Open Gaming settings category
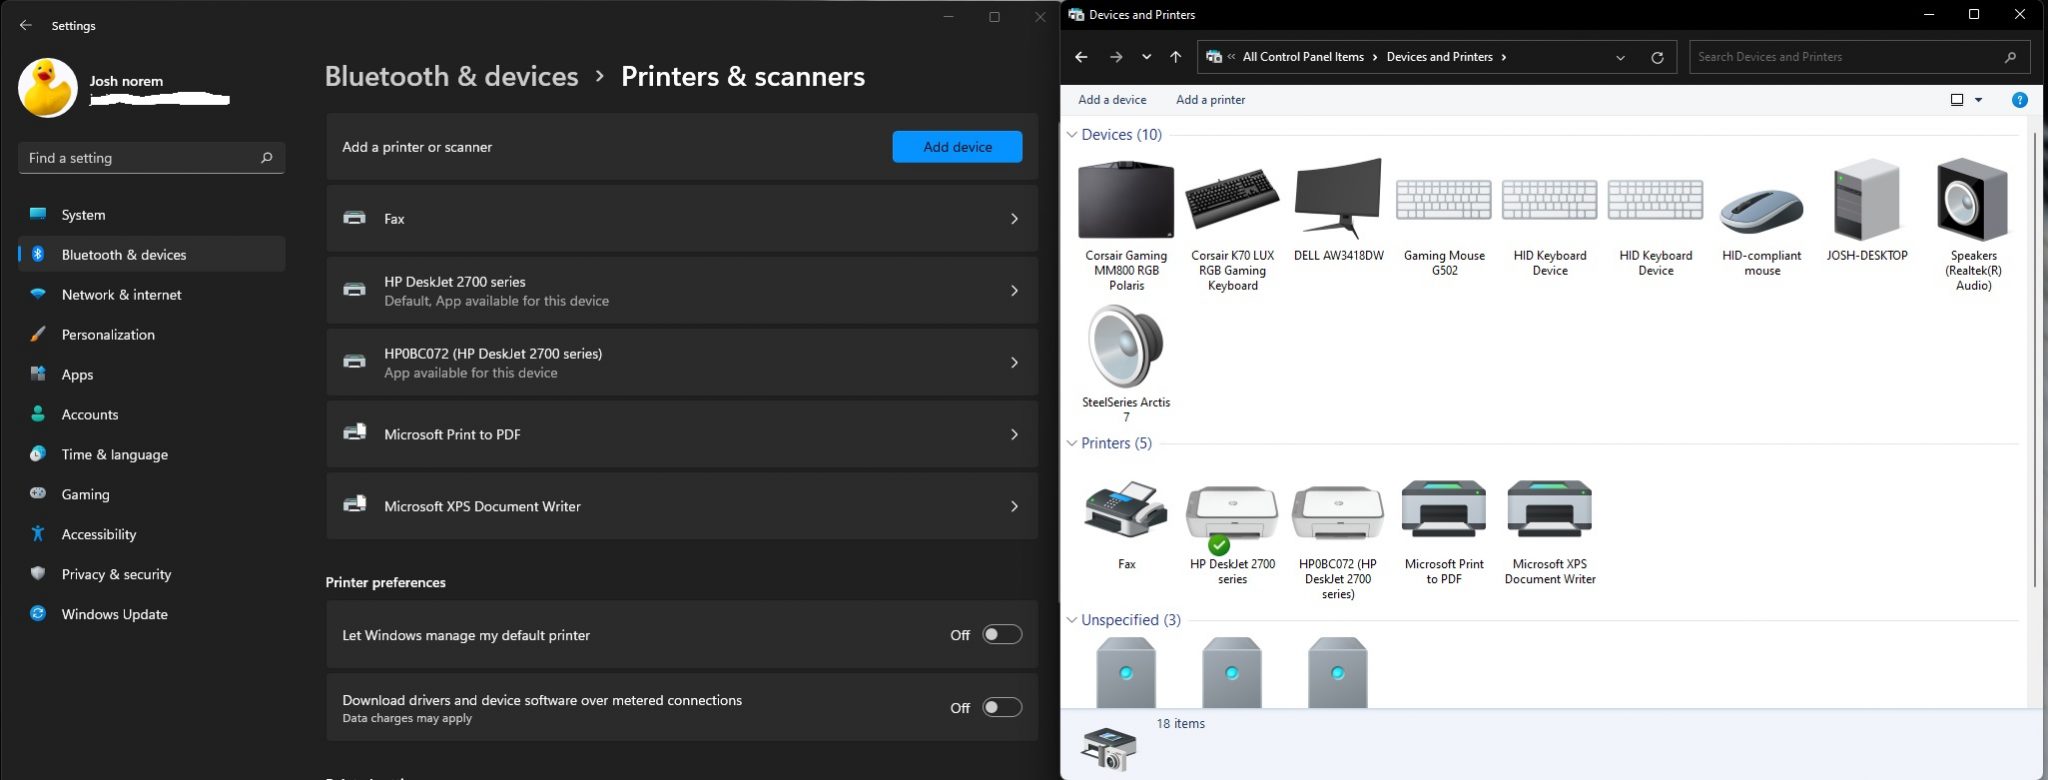The image size is (2048, 780). [x=152, y=495]
